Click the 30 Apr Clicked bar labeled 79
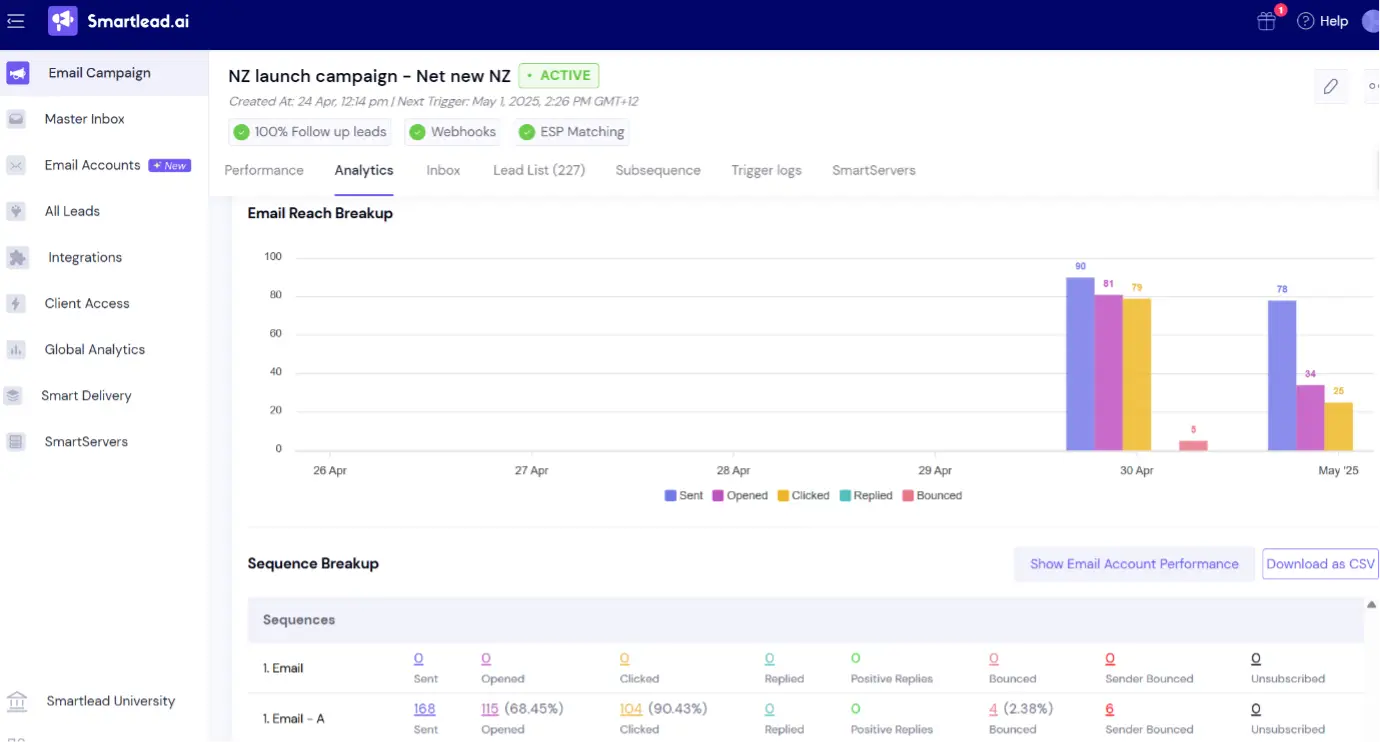The width and height of the screenshot is (1384, 745). click(1137, 375)
